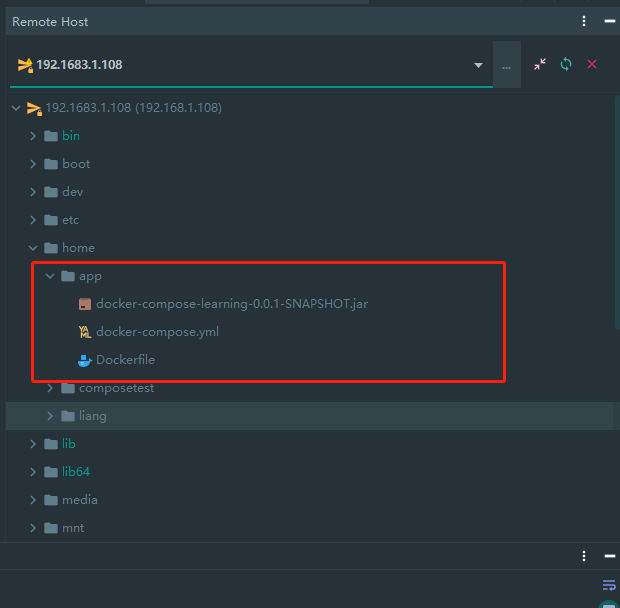This screenshot has width=620, height=608.
Task: Click the red disconnect X icon
Action: (x=592, y=64)
